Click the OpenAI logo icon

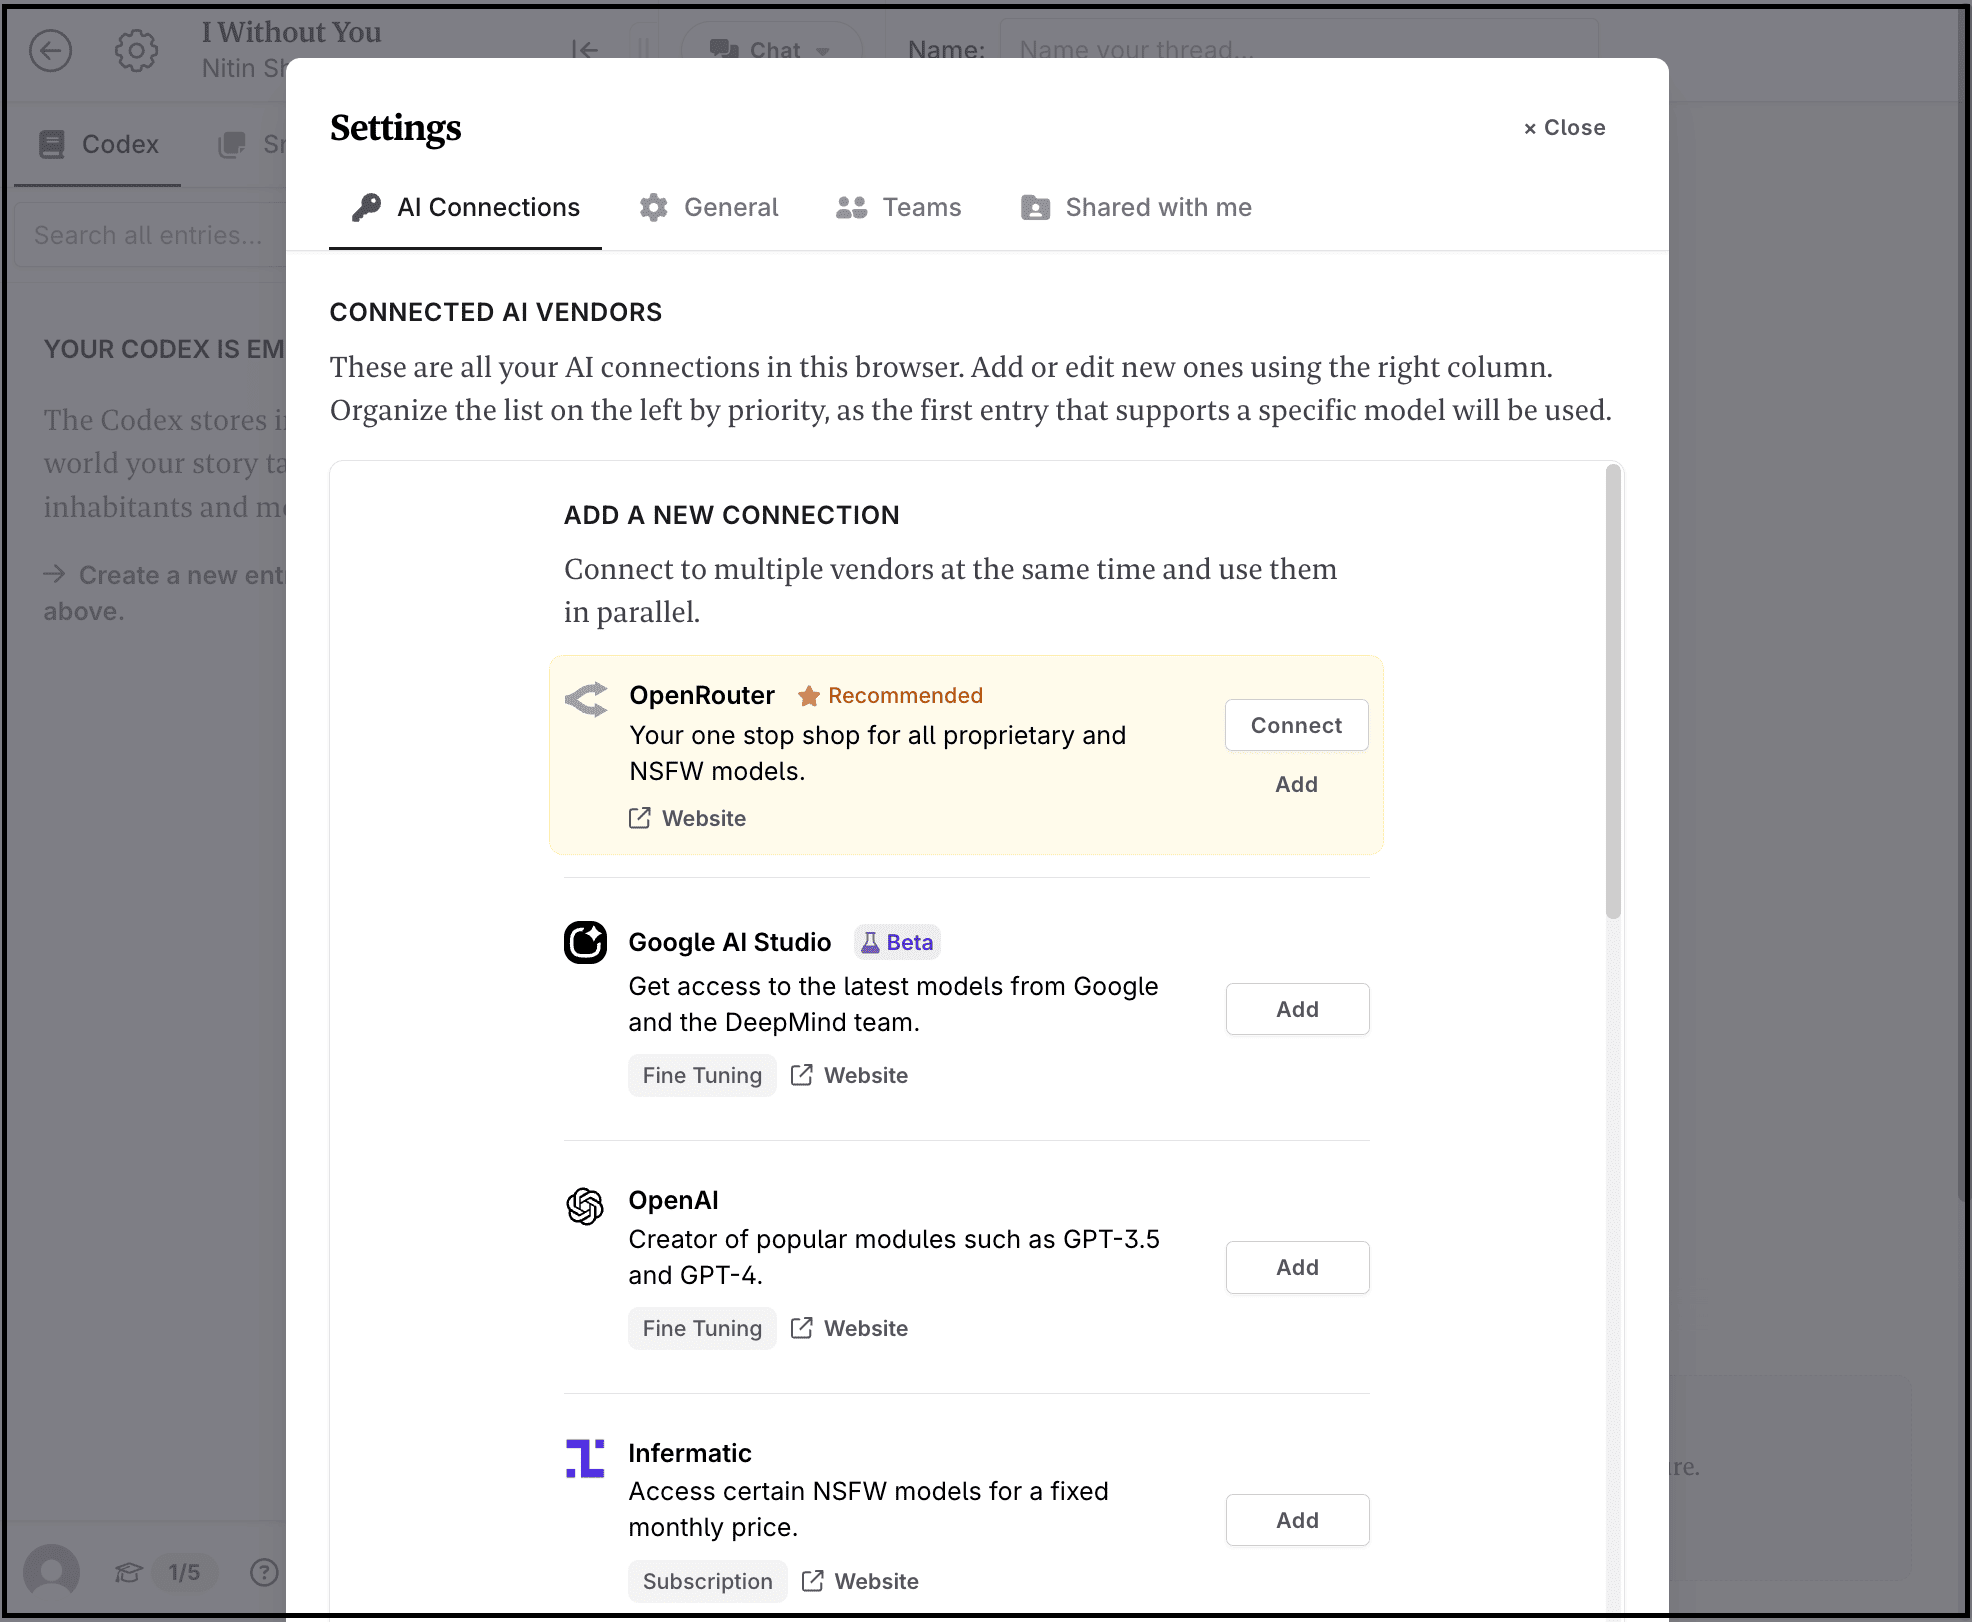[x=586, y=1206]
